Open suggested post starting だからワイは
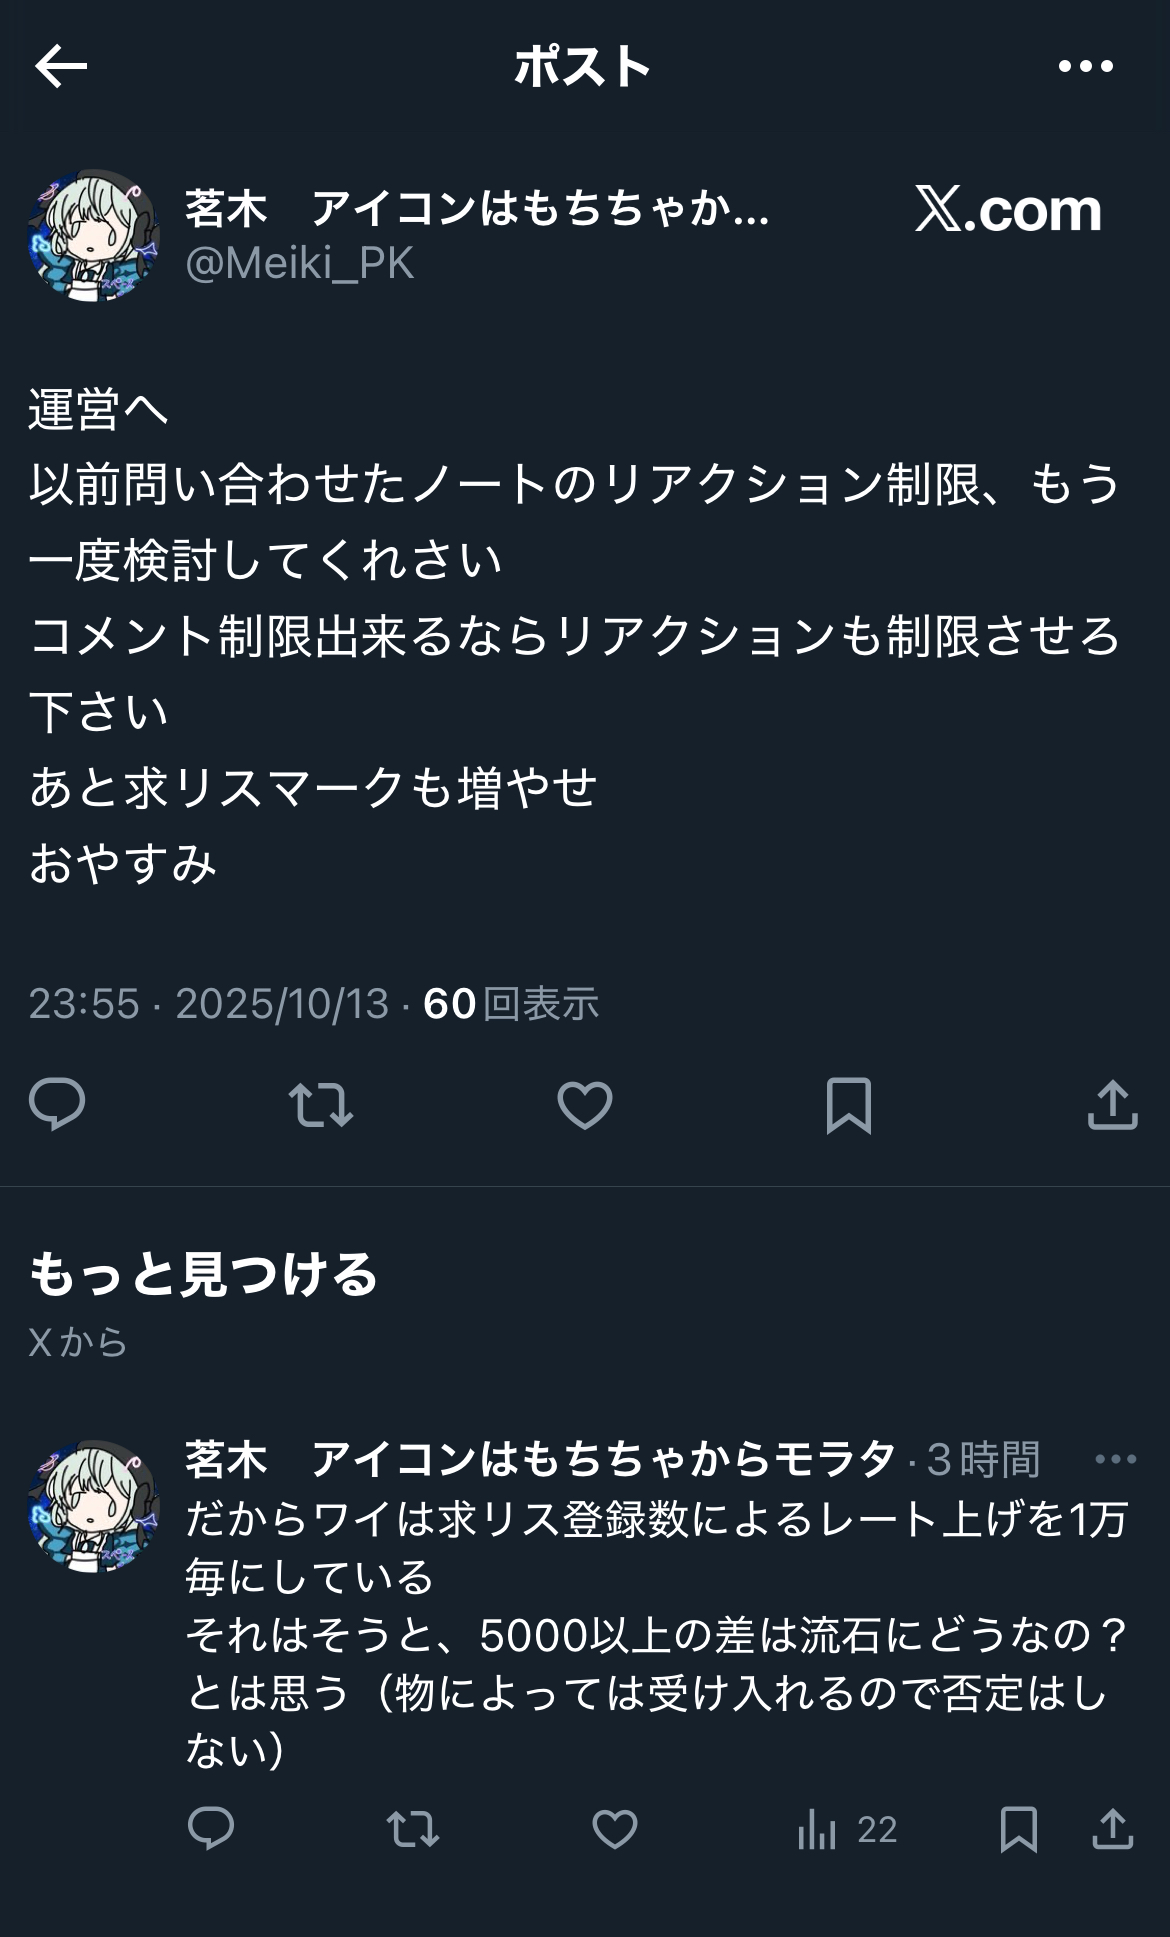This screenshot has height=1937, width=1170. point(656,1634)
